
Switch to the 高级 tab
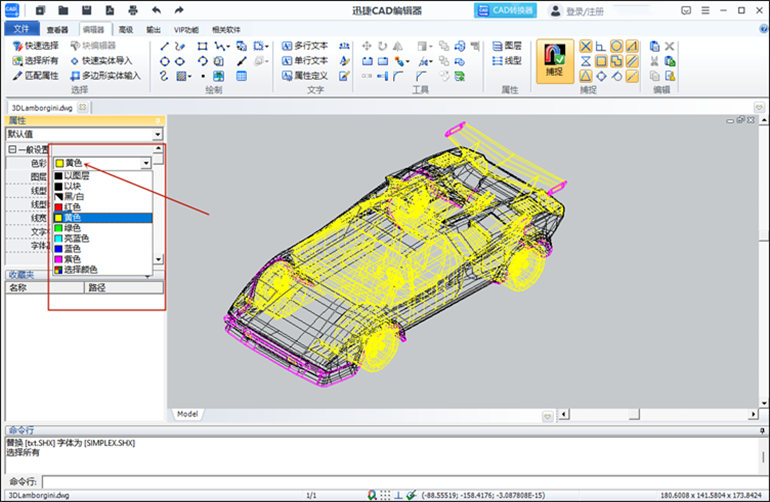pyautogui.click(x=126, y=30)
